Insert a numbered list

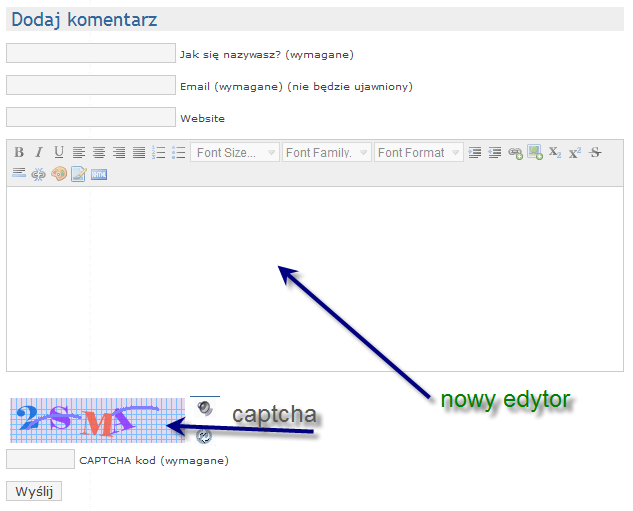(x=159, y=153)
